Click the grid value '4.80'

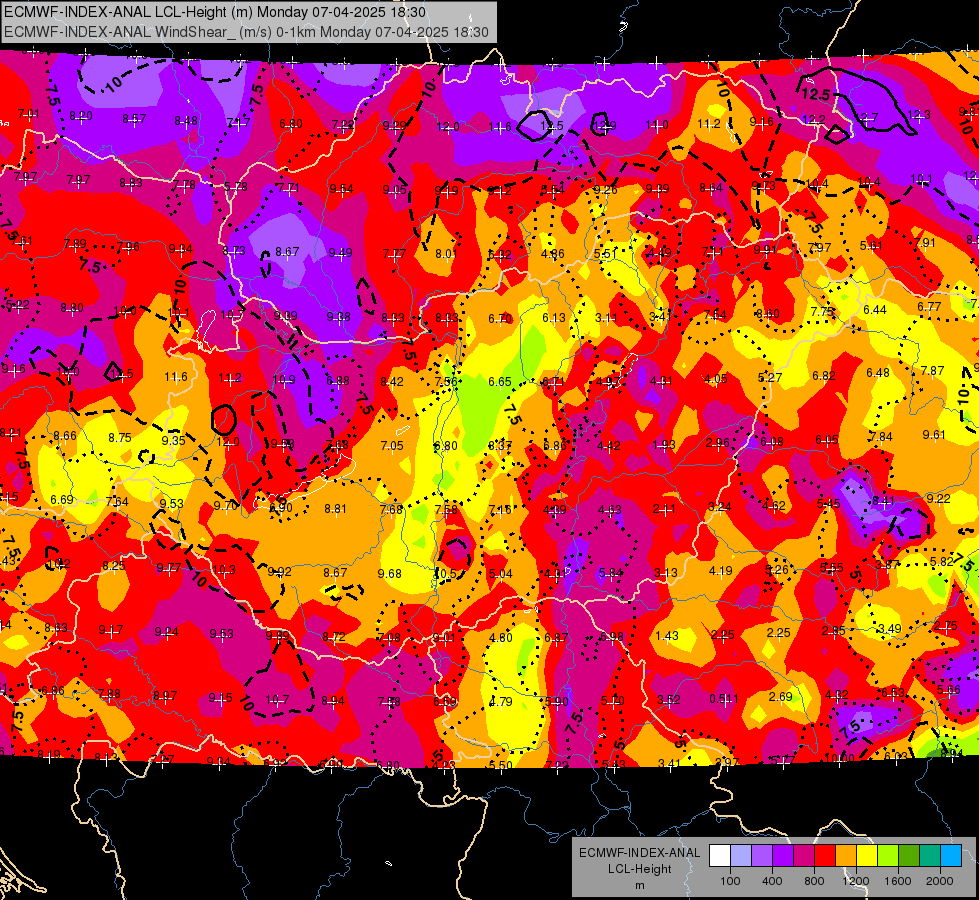pyautogui.click(x=501, y=637)
